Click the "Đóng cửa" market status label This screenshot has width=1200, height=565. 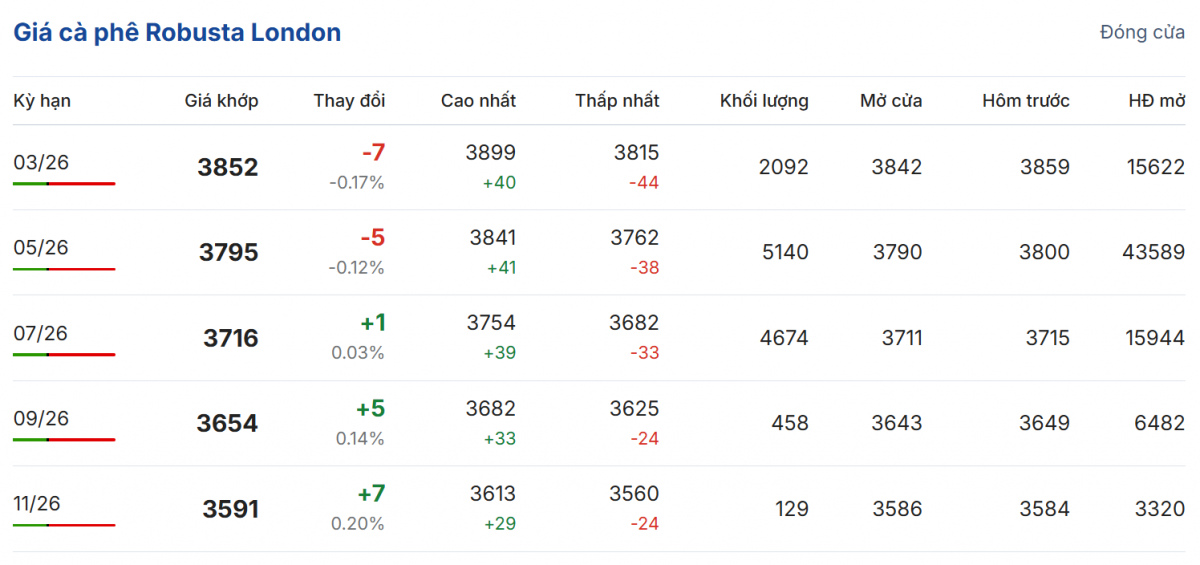tap(1142, 33)
